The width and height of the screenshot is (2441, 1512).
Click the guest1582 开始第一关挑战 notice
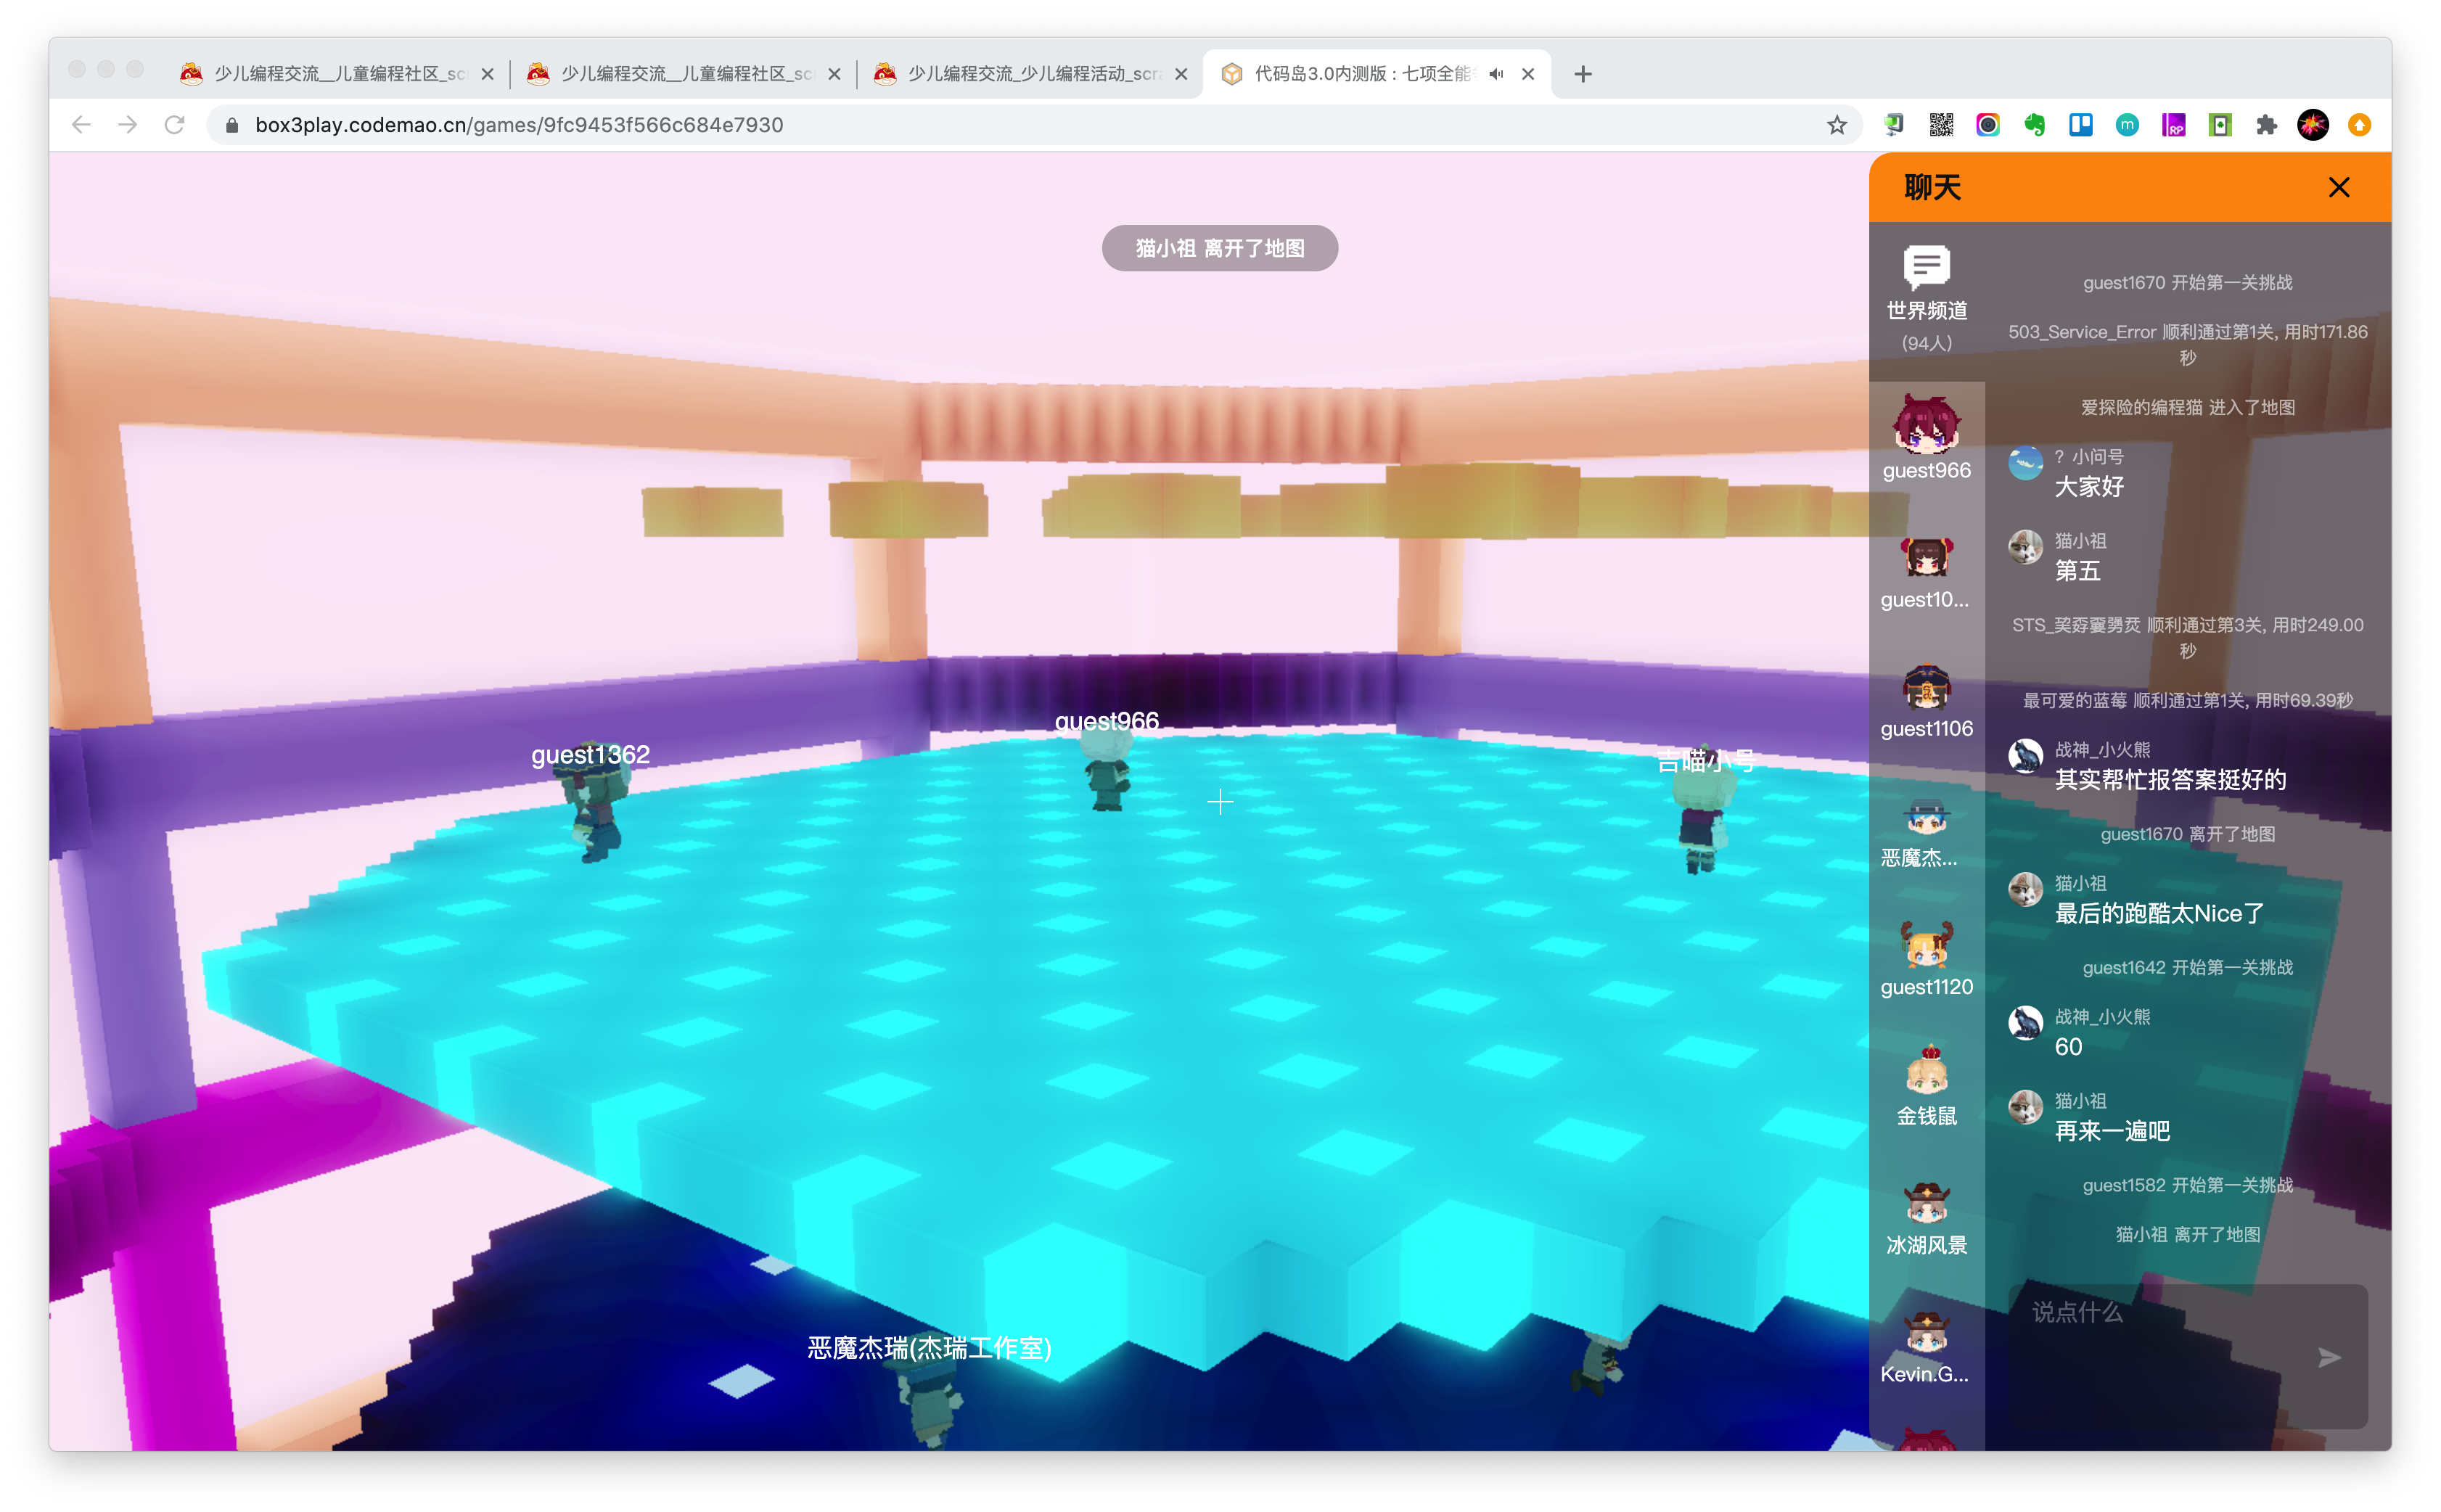point(2187,1186)
